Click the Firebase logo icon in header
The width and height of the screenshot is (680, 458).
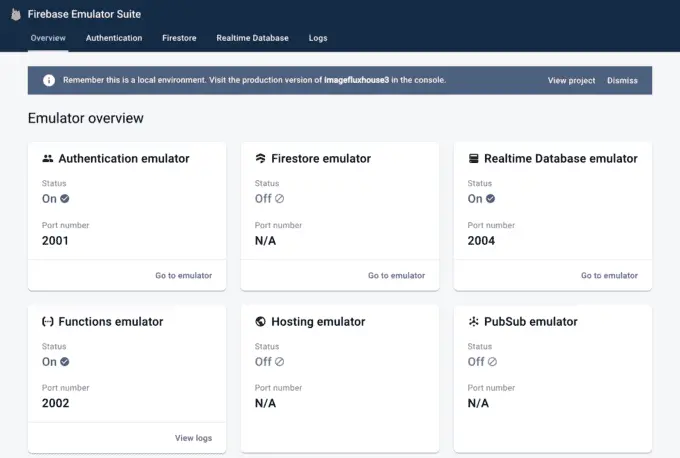point(16,15)
